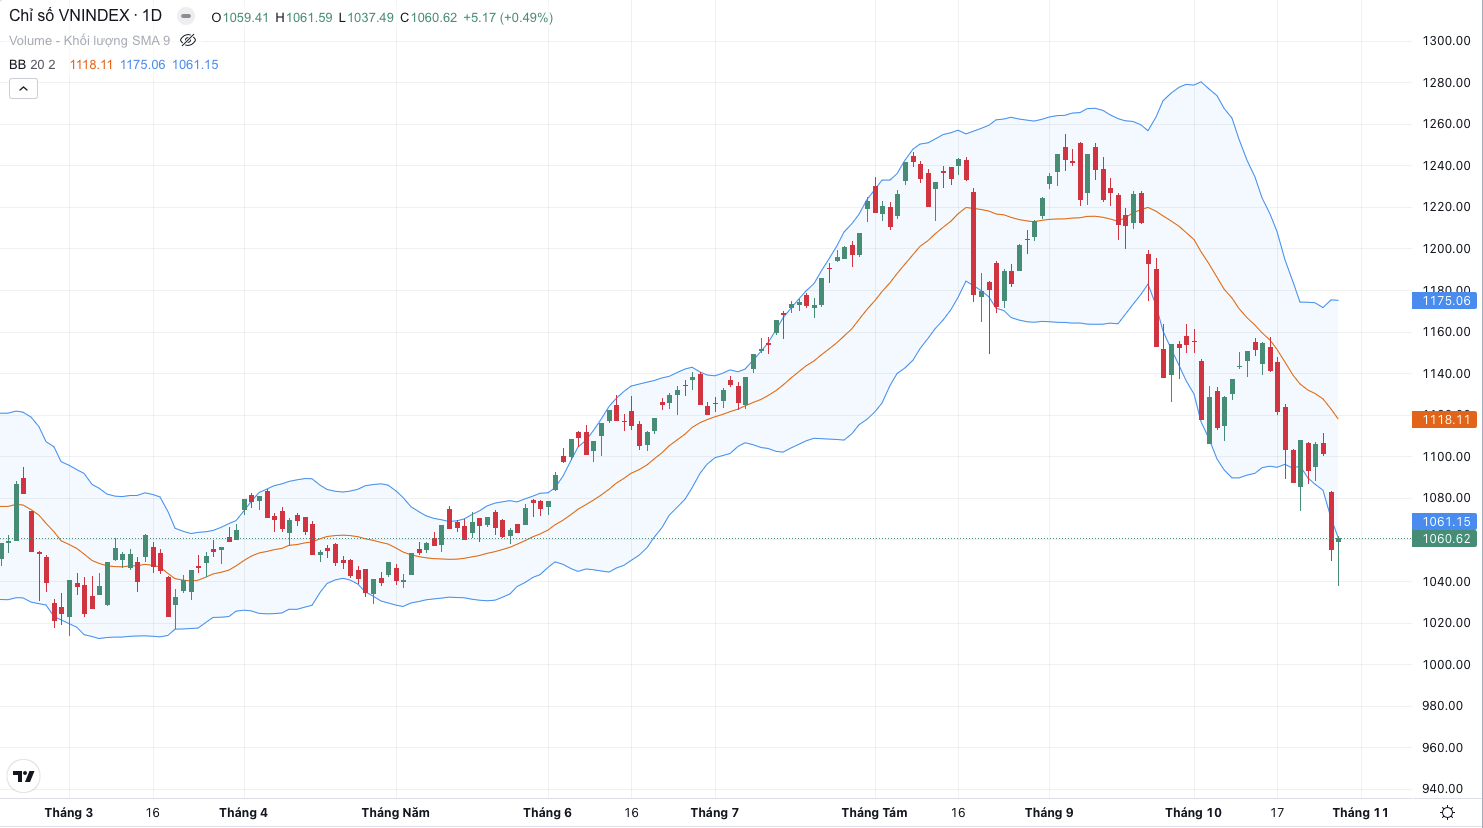This screenshot has height=828, width=1483.
Task: Click the 1280.00 price axis label
Action: click(x=1446, y=83)
